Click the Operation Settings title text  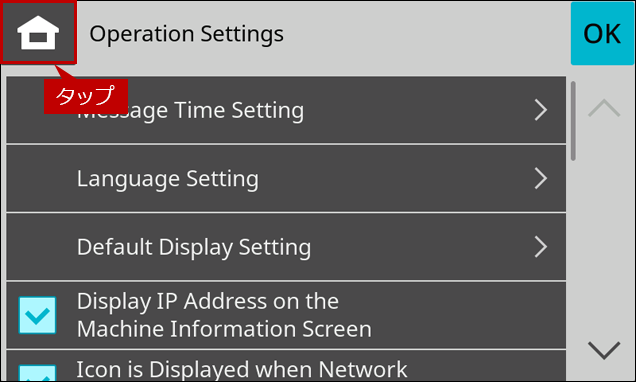pos(186,34)
